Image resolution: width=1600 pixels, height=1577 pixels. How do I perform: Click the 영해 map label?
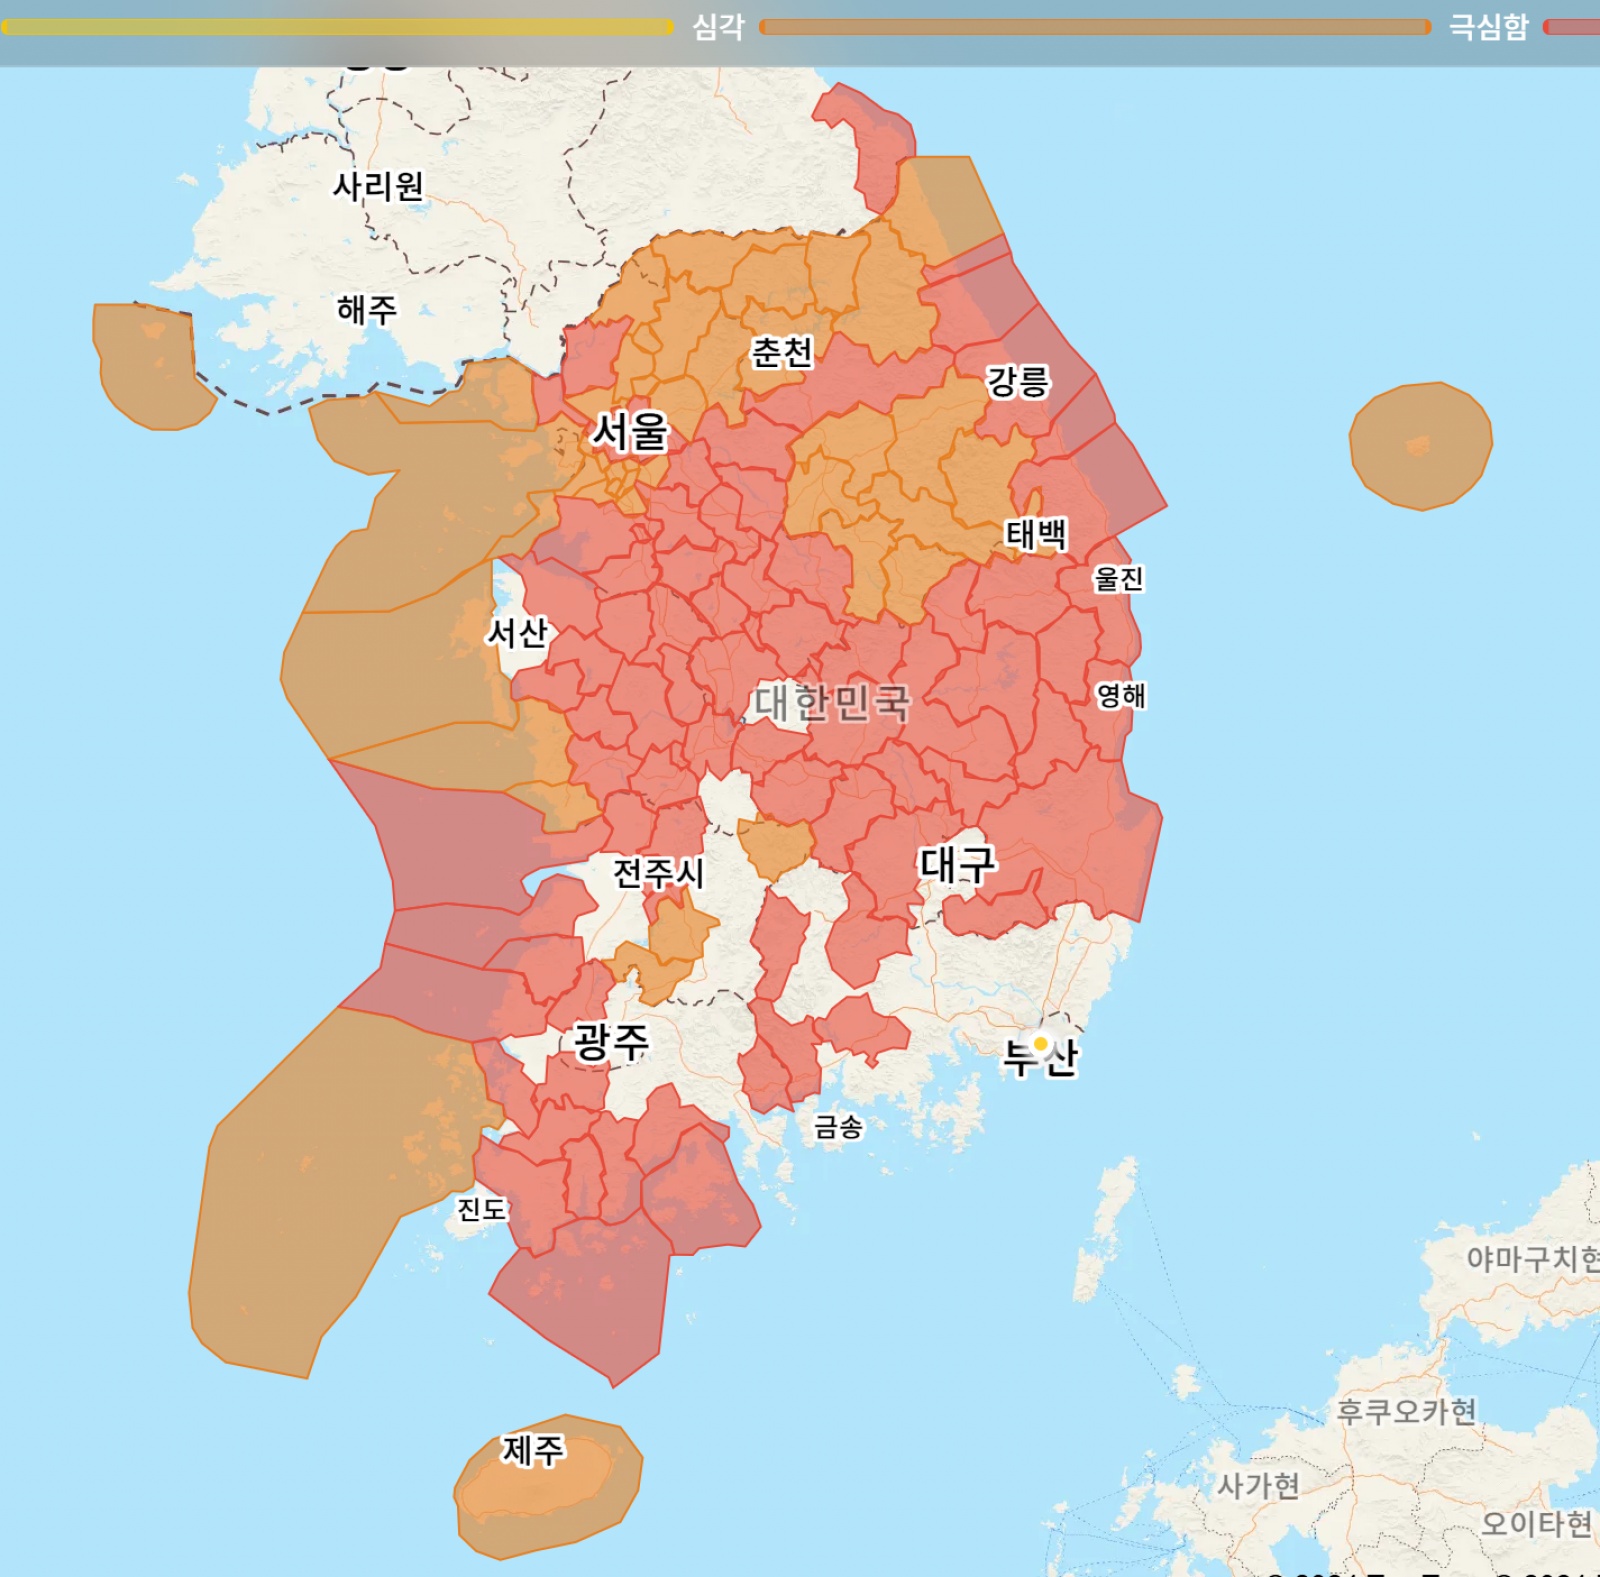(1121, 695)
